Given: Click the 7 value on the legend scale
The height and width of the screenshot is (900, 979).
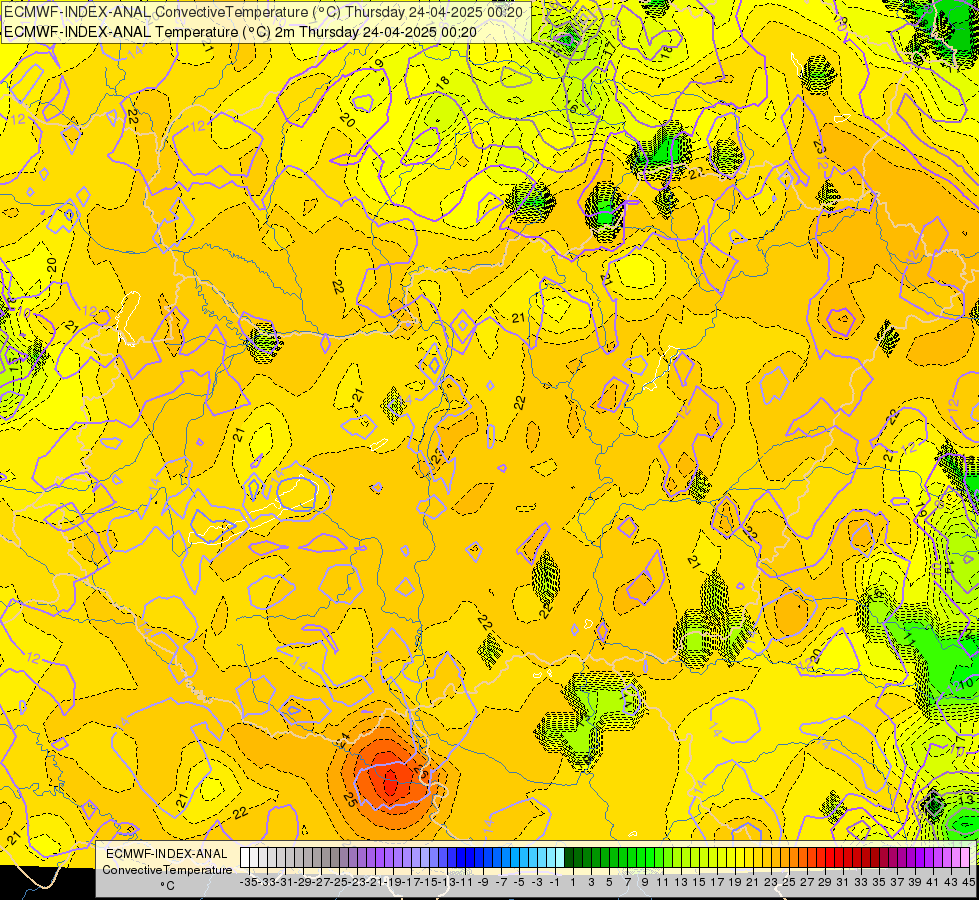Looking at the screenshot, I should [x=627, y=882].
